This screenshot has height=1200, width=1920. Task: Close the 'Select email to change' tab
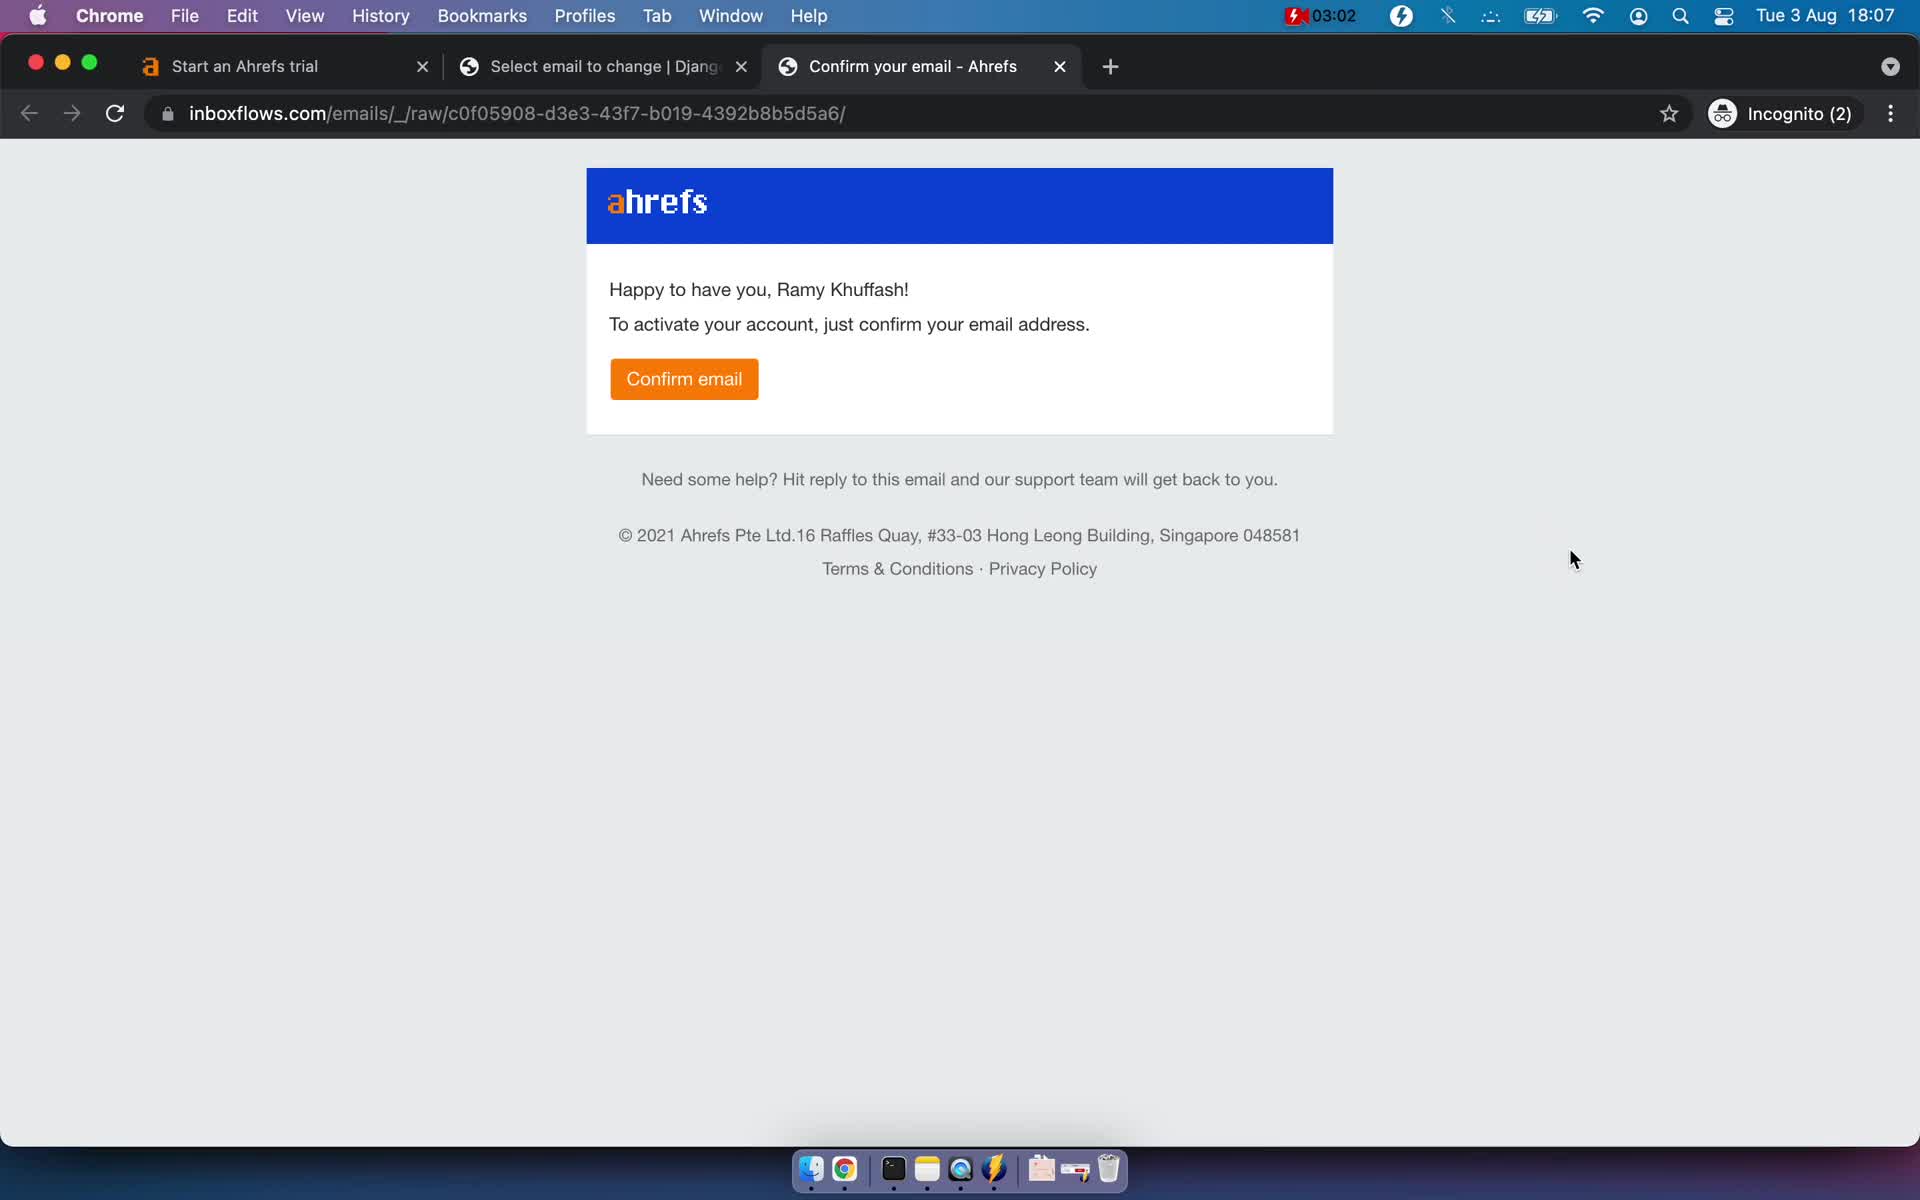[x=742, y=66]
